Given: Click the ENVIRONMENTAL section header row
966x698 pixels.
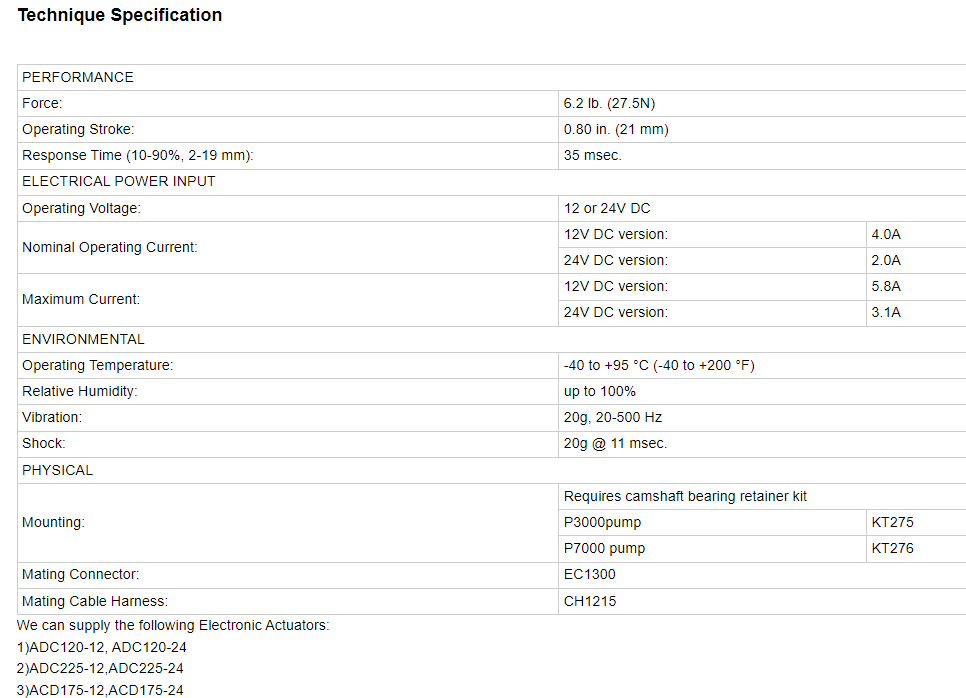Looking at the screenshot, I should (492, 339).
